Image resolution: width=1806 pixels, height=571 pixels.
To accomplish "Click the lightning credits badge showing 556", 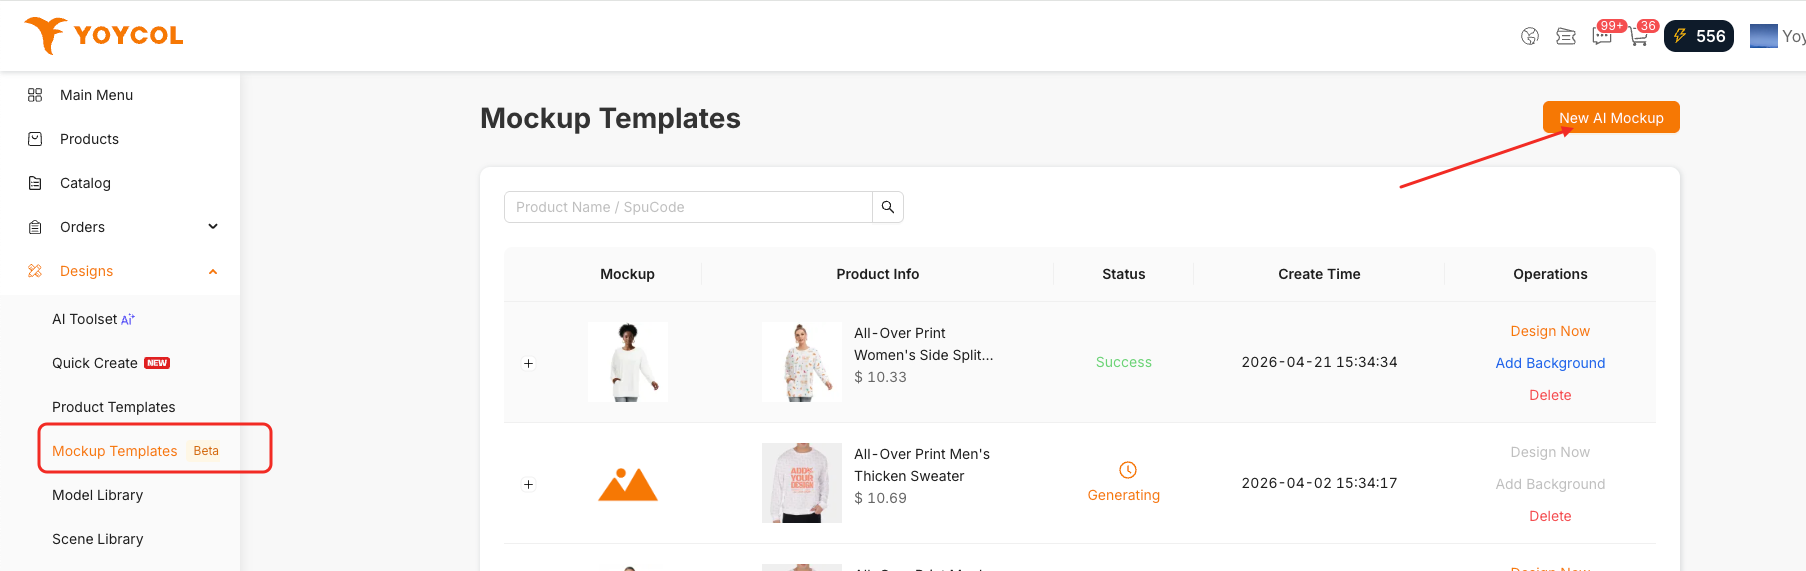I will (1699, 36).
